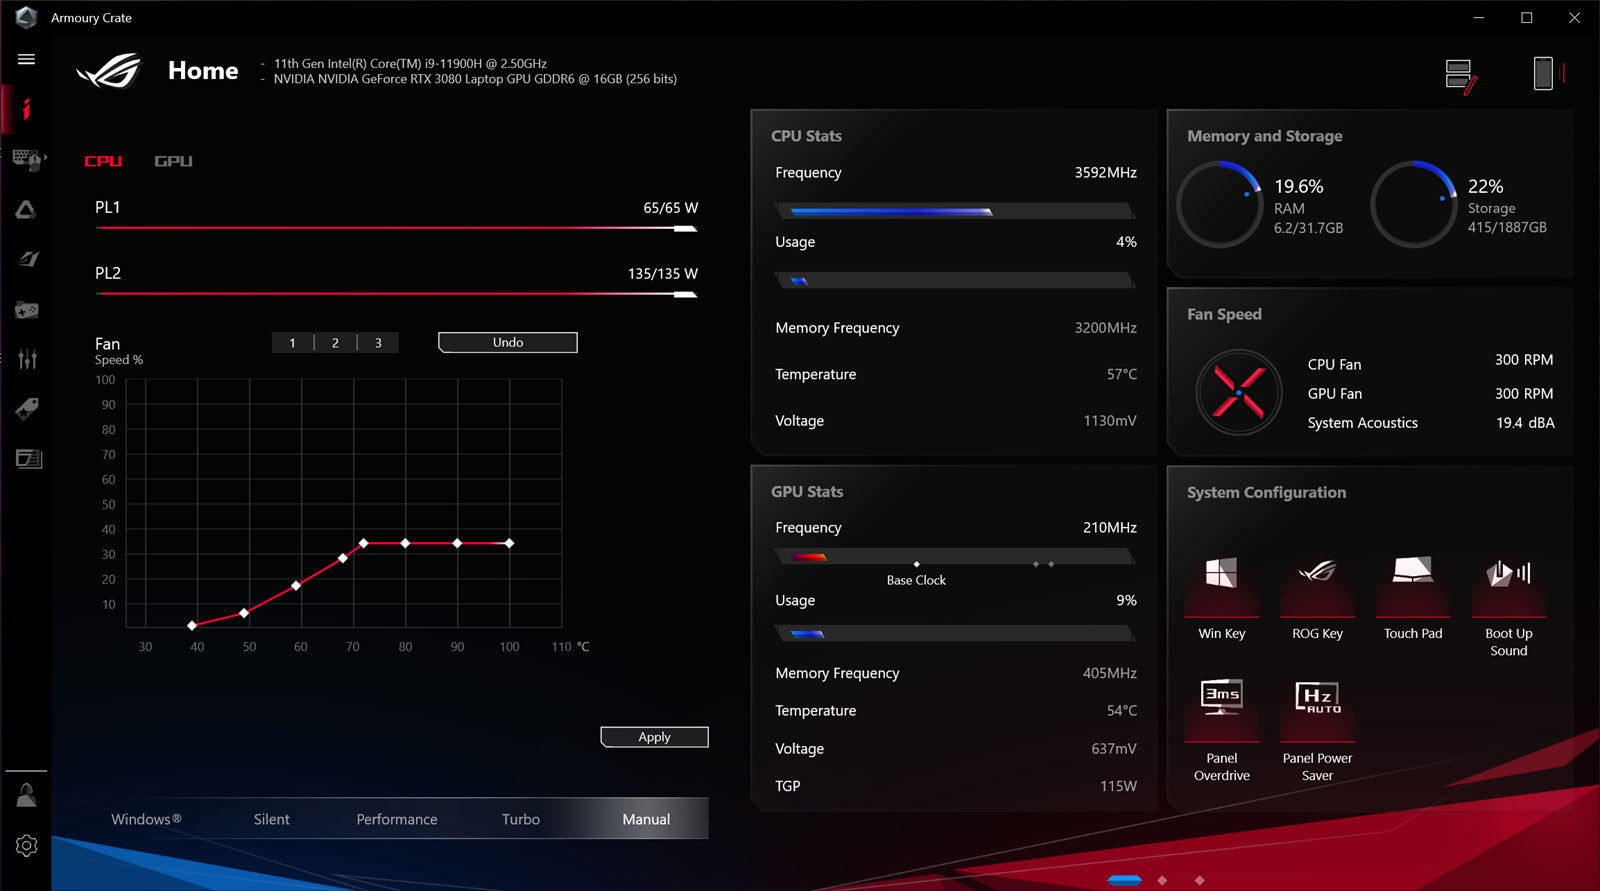Select the Manual operating mode
1600x891 pixels.
[x=646, y=819]
